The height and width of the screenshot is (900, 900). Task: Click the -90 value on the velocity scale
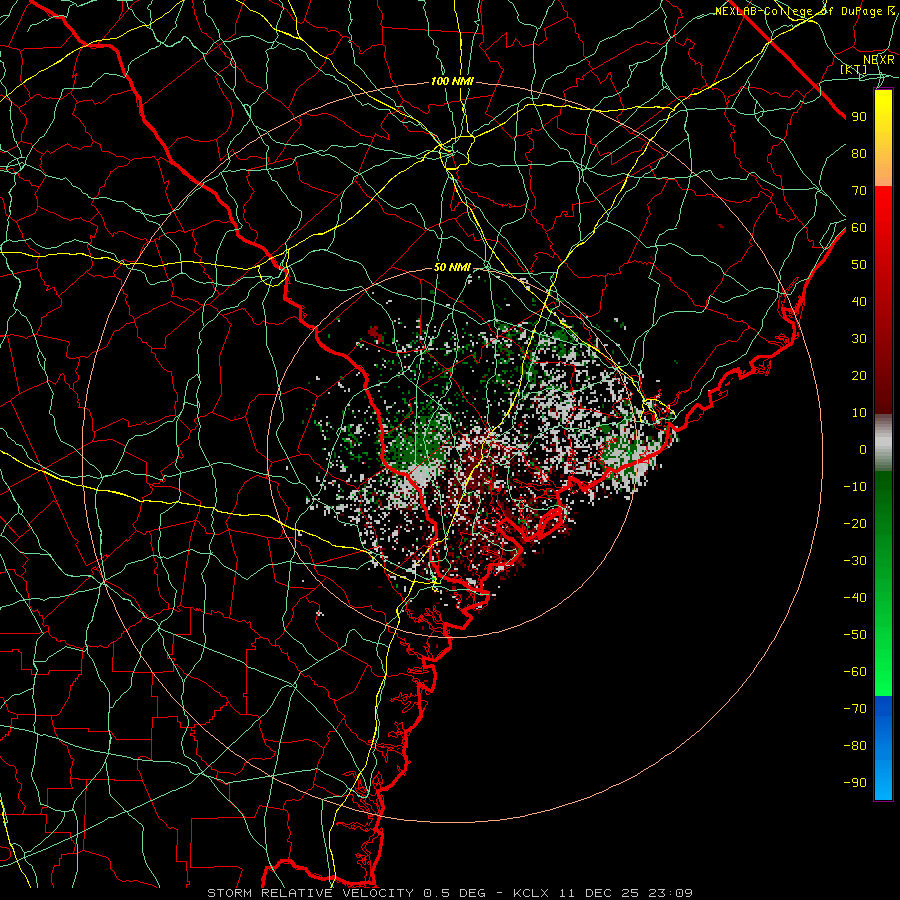pos(855,783)
